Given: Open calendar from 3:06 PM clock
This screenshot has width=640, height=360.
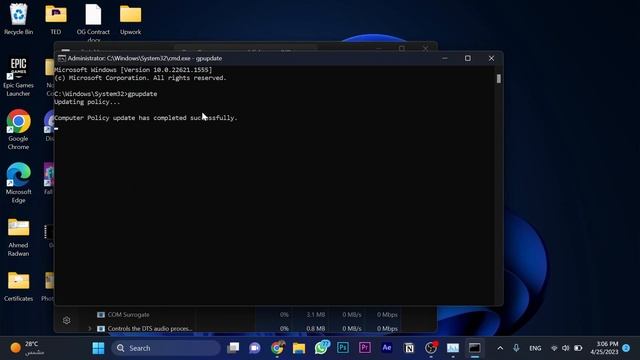Looking at the screenshot, I should pos(604,348).
